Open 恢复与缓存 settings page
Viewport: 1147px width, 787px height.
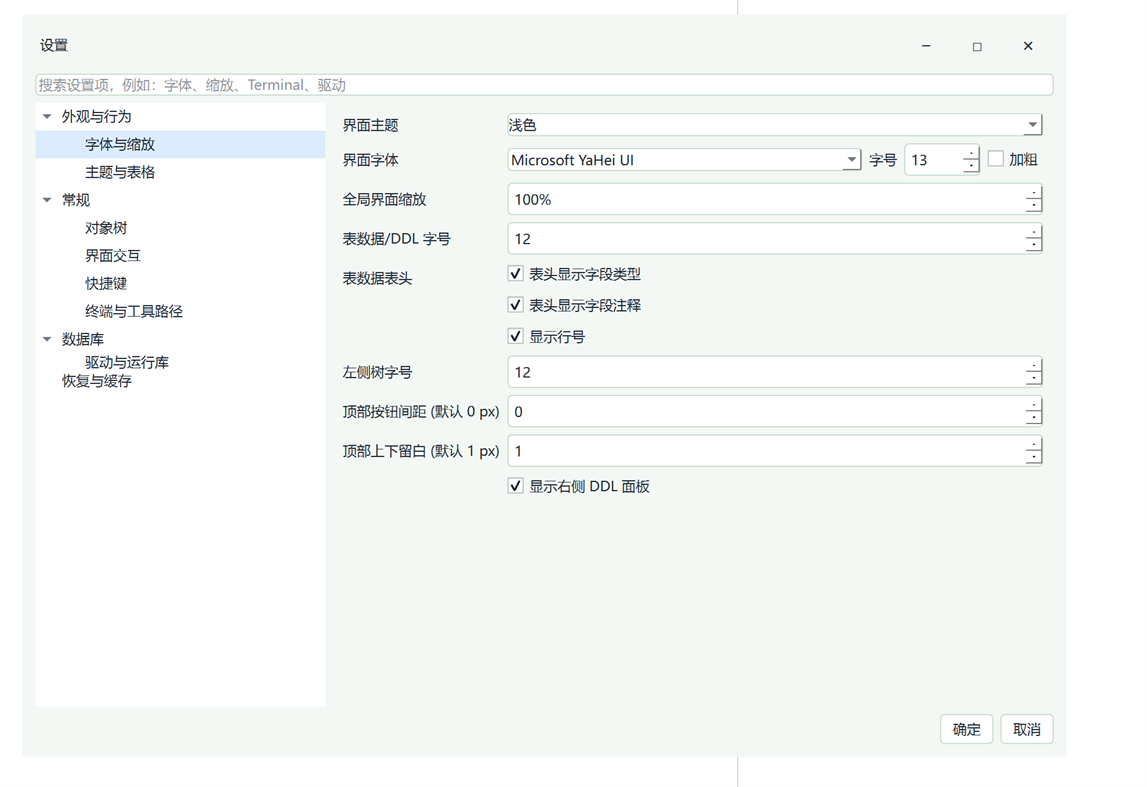tap(97, 381)
